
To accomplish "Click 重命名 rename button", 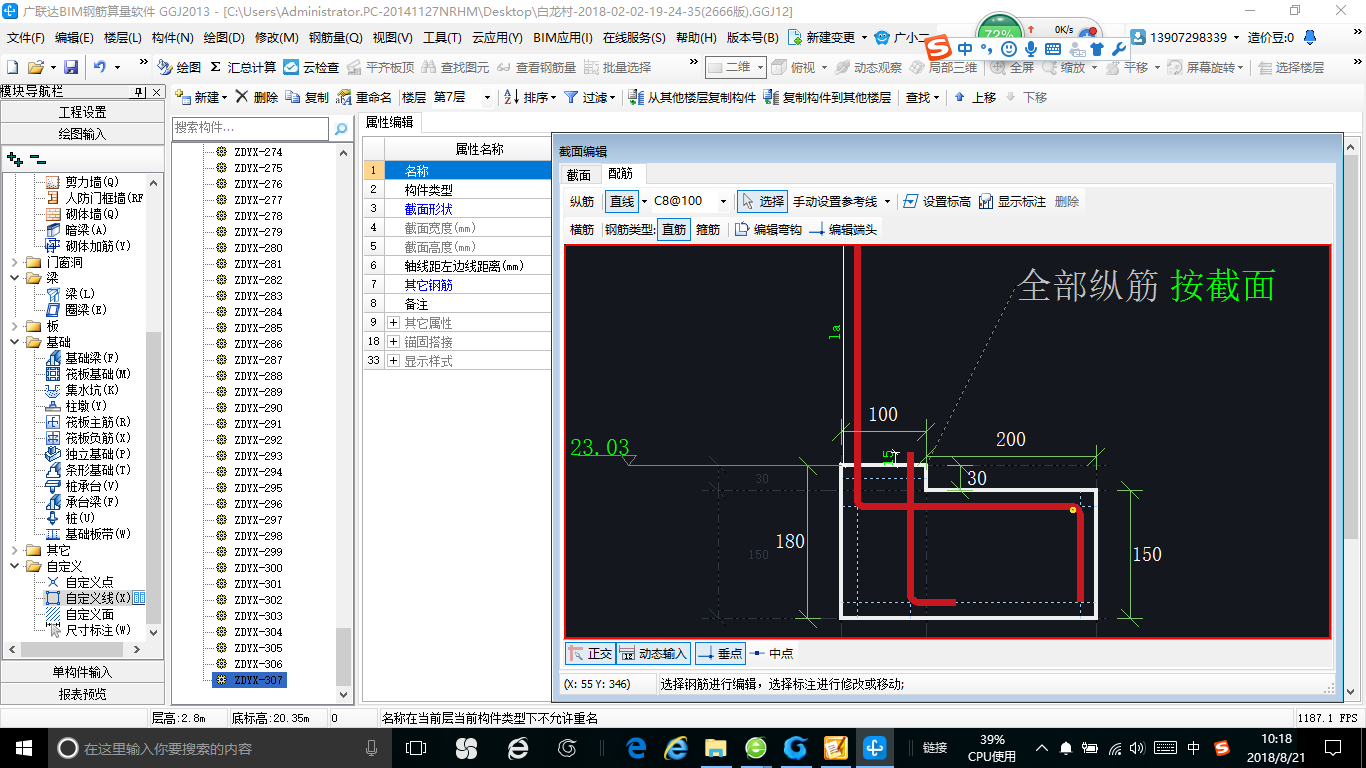I will click(364, 97).
